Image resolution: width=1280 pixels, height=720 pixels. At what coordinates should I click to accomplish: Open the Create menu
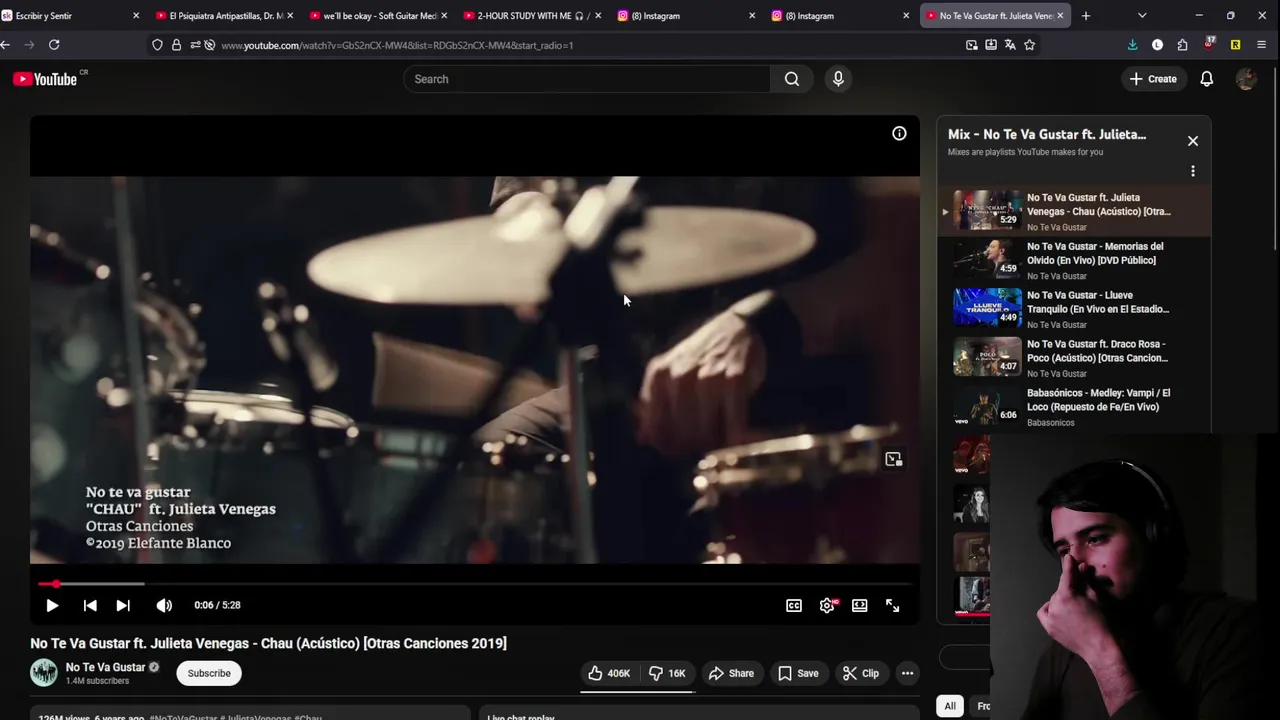coord(1153,79)
